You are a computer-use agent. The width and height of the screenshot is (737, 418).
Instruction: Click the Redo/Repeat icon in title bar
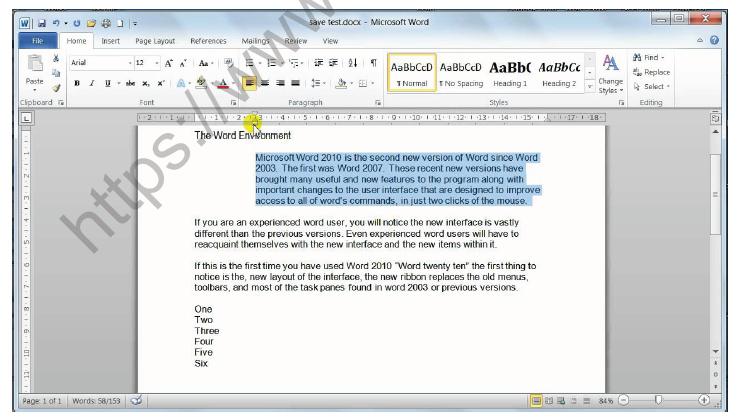point(77,23)
